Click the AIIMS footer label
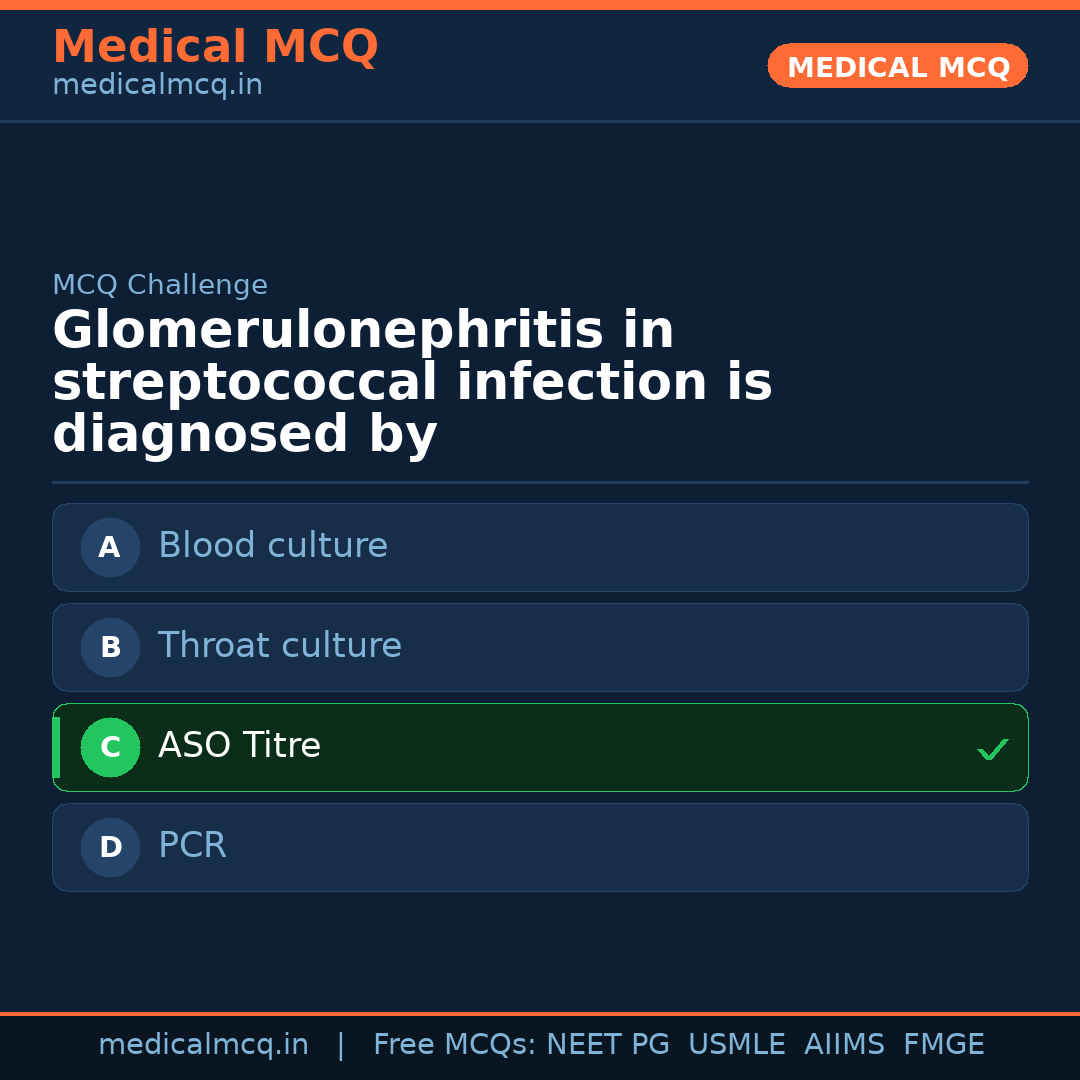1080x1080 pixels. pos(844,1045)
